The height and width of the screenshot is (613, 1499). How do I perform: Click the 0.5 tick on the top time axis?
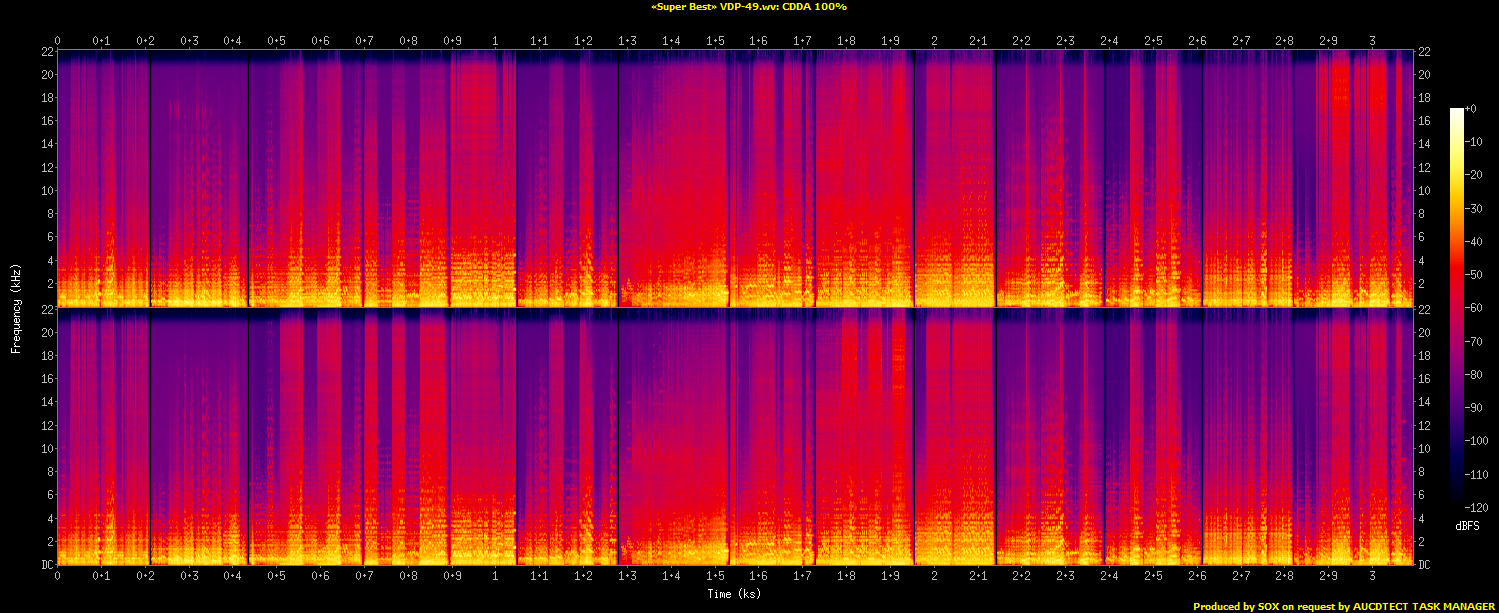[x=276, y=41]
